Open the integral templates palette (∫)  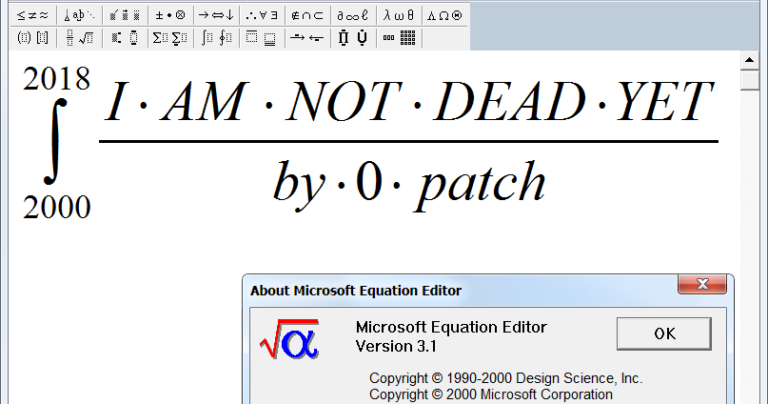pyautogui.click(x=216, y=38)
